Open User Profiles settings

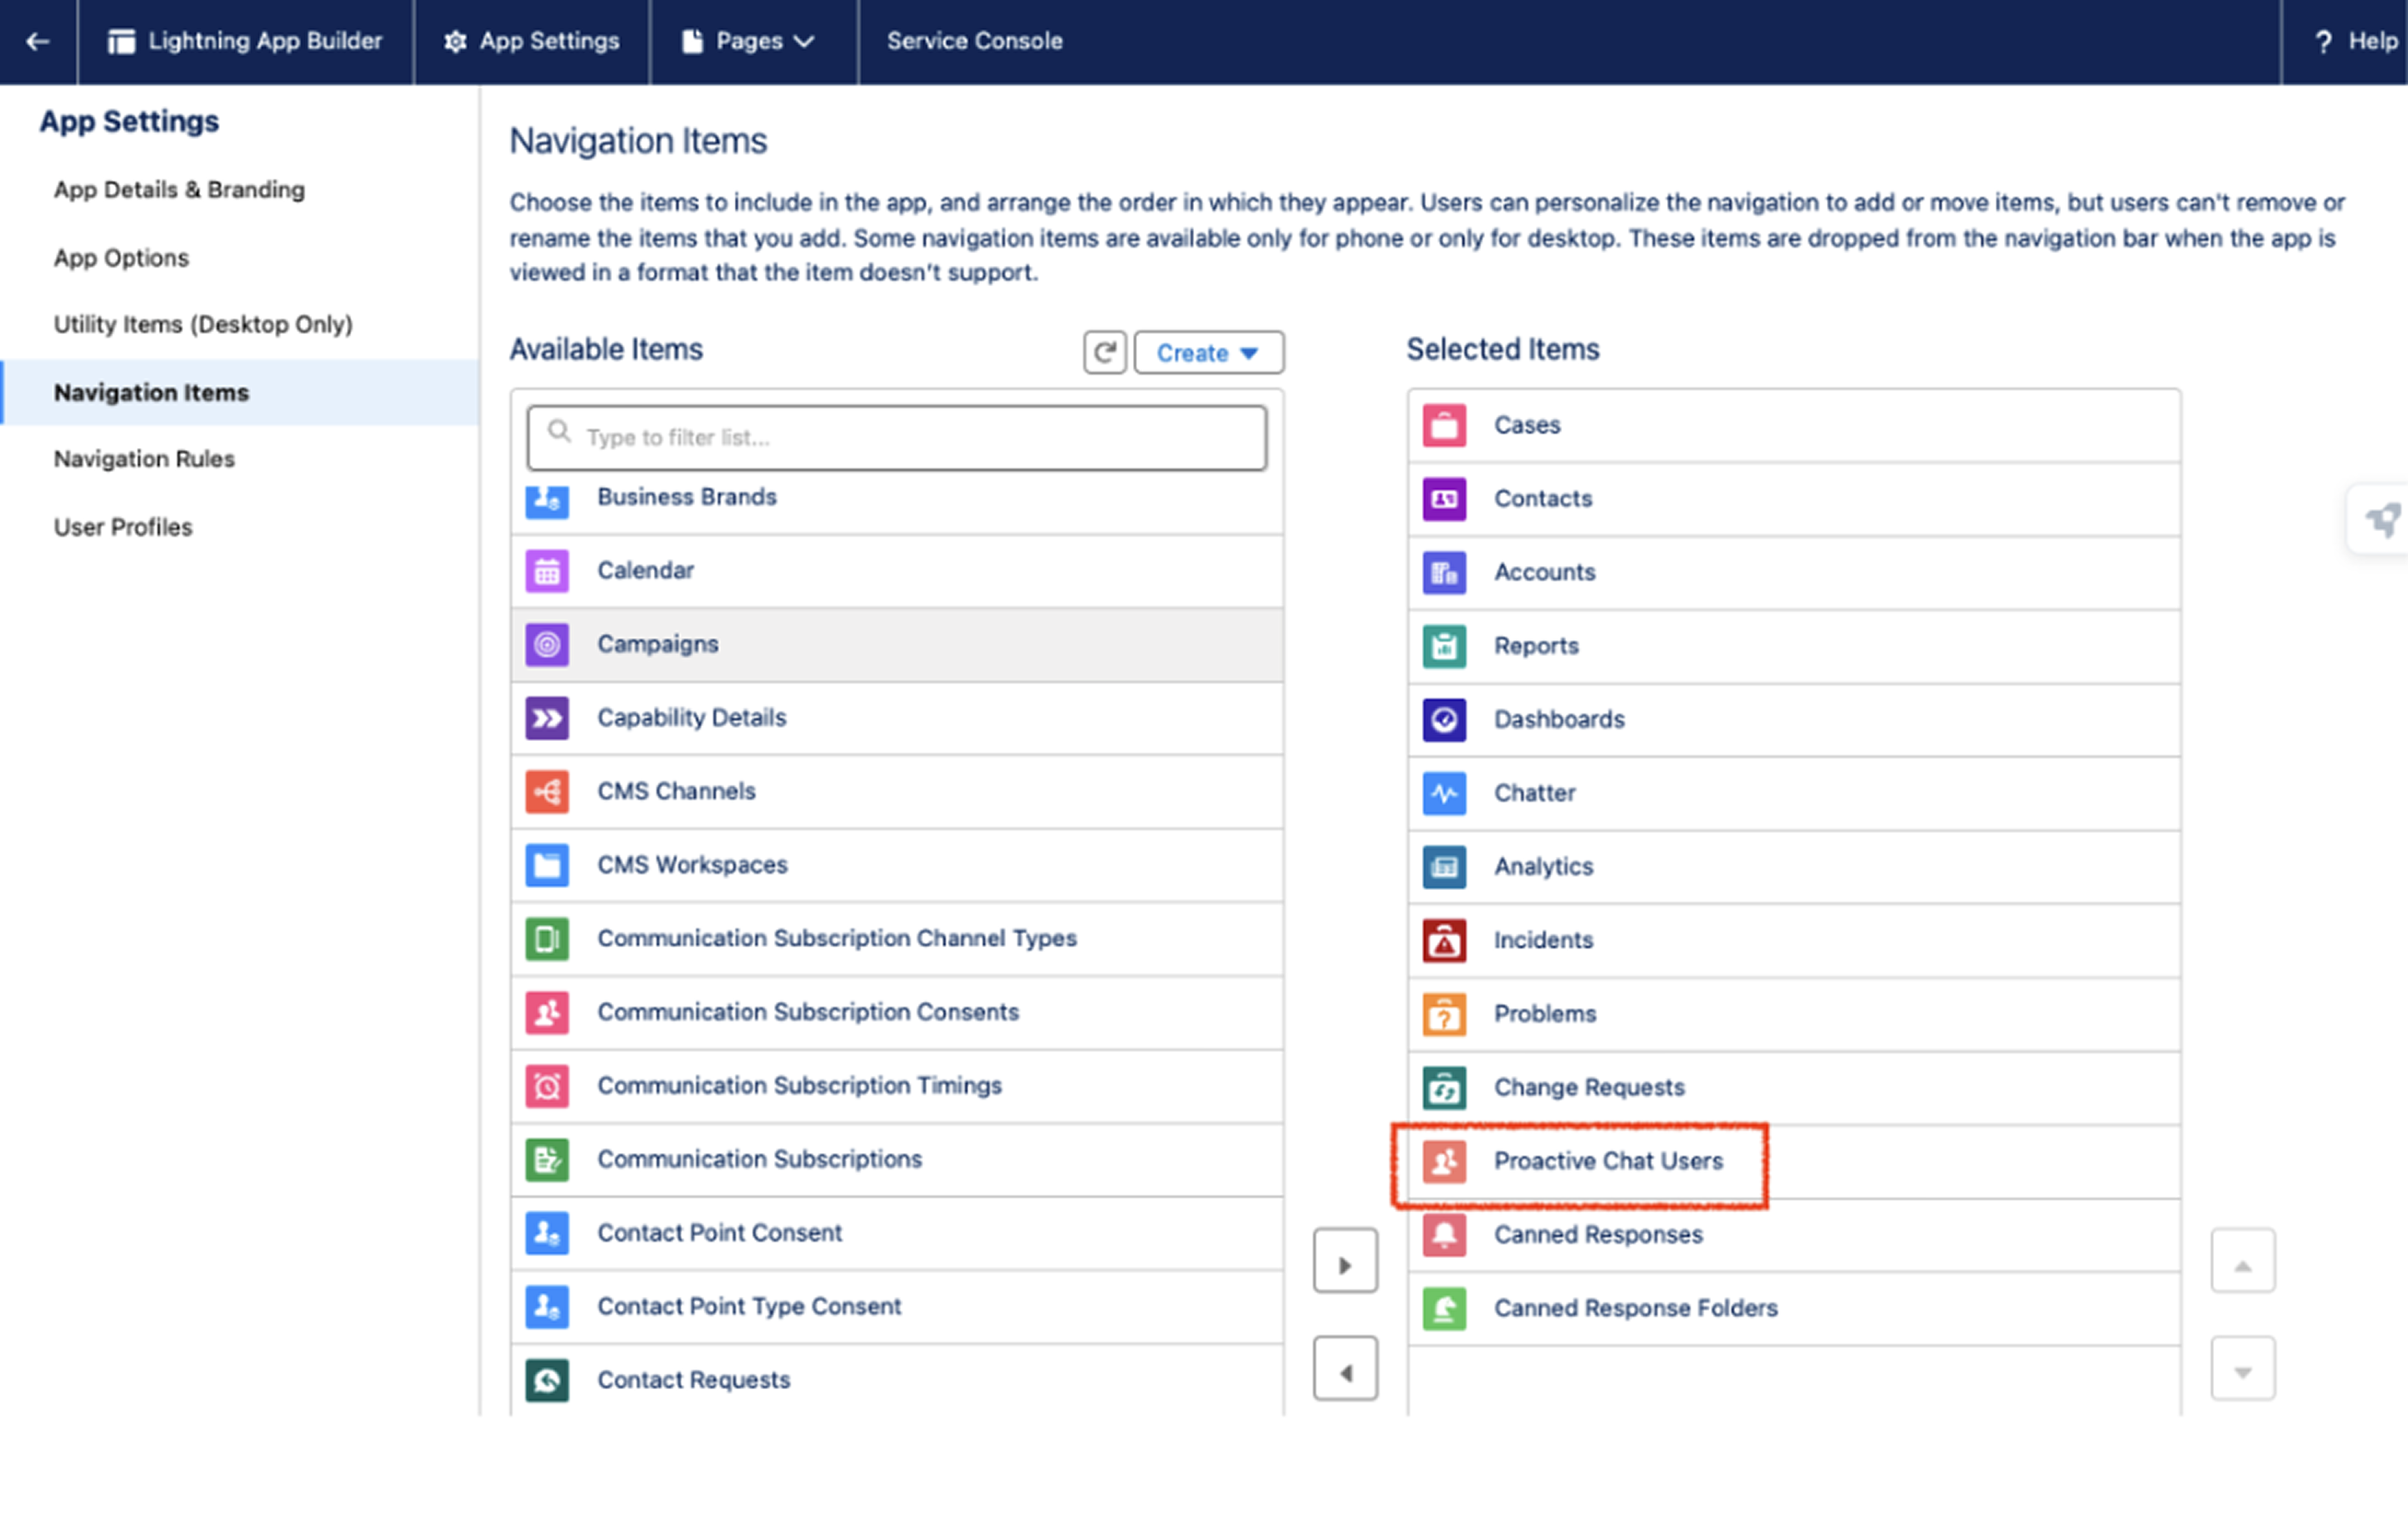coord(123,527)
